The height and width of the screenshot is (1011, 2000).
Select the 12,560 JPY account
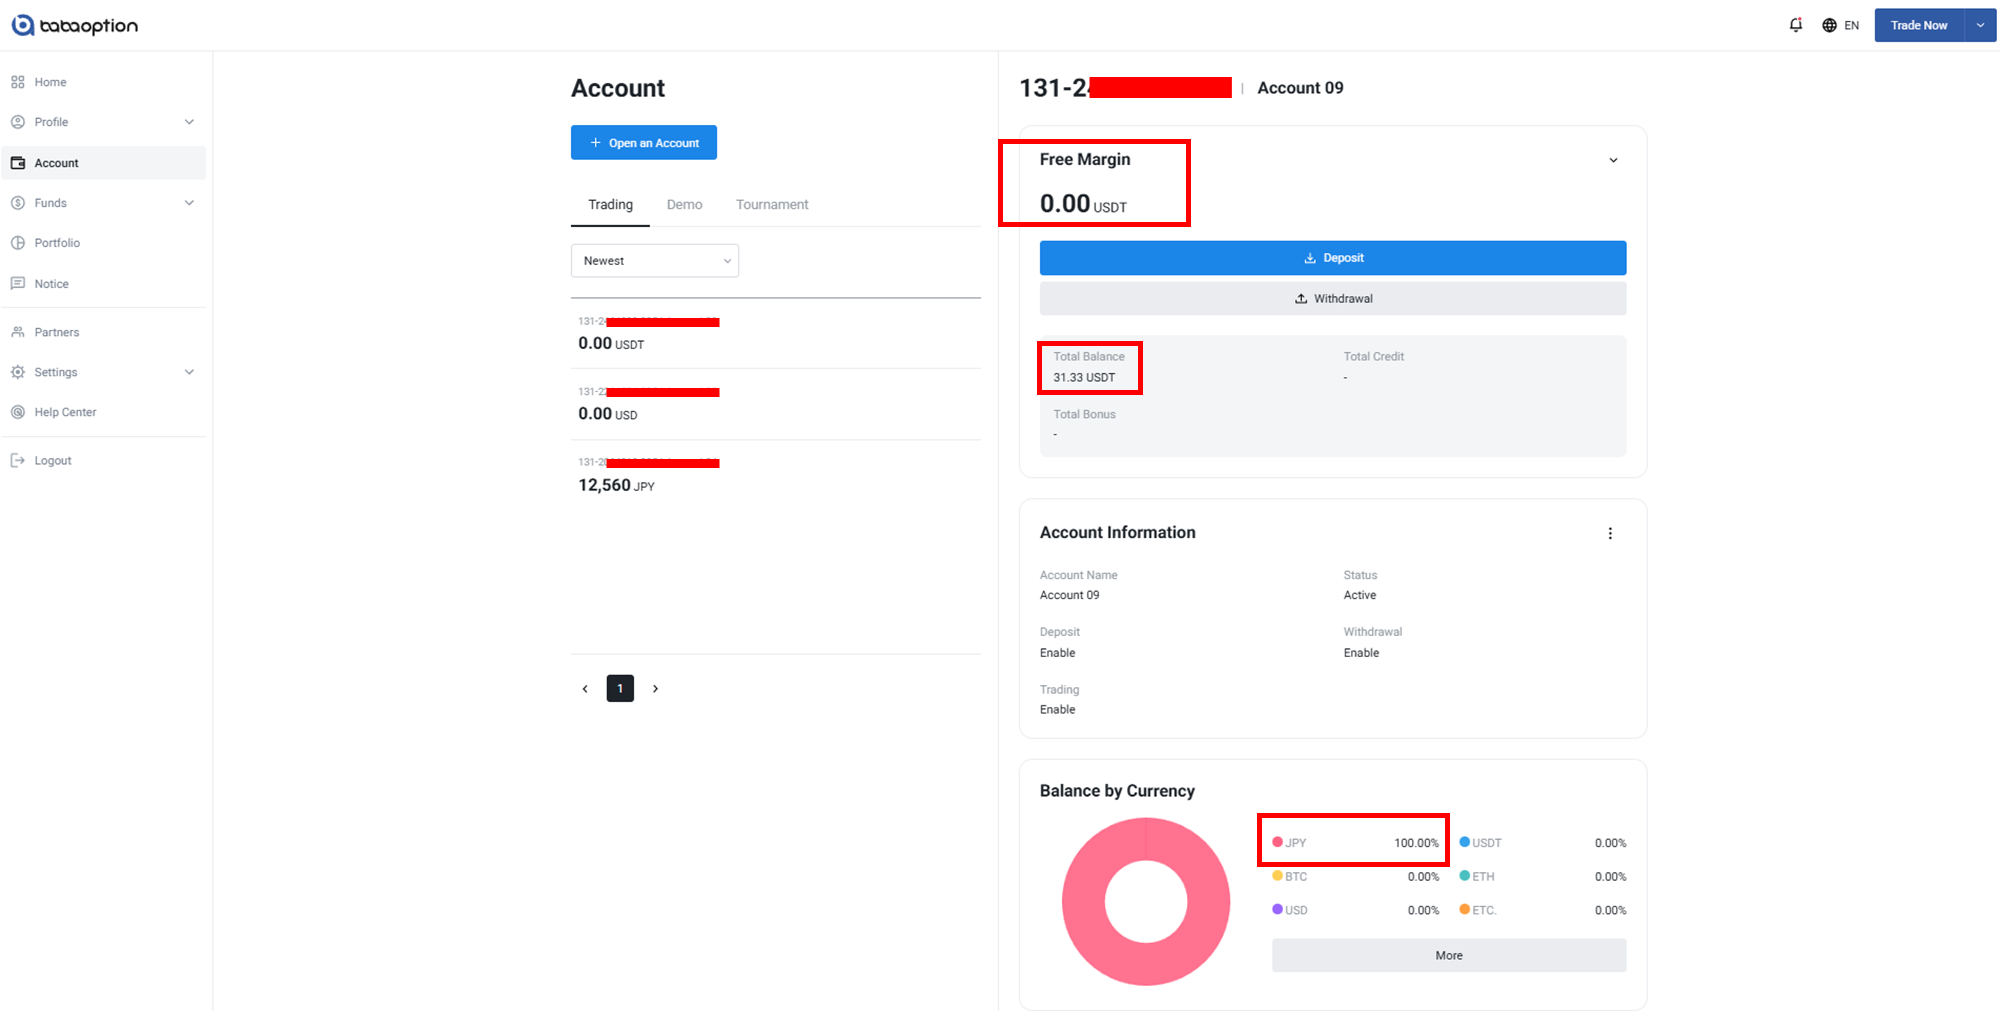(616, 485)
